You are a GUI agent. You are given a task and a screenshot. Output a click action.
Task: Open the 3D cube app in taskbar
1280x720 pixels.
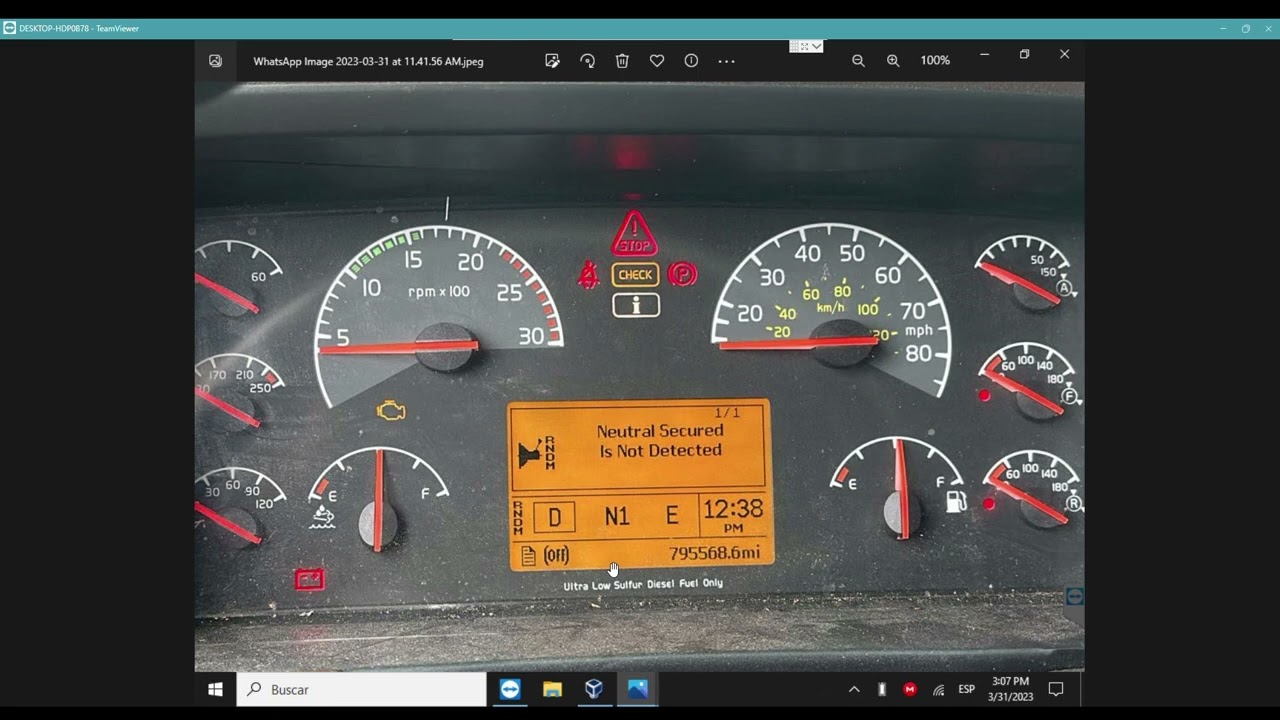click(594, 689)
